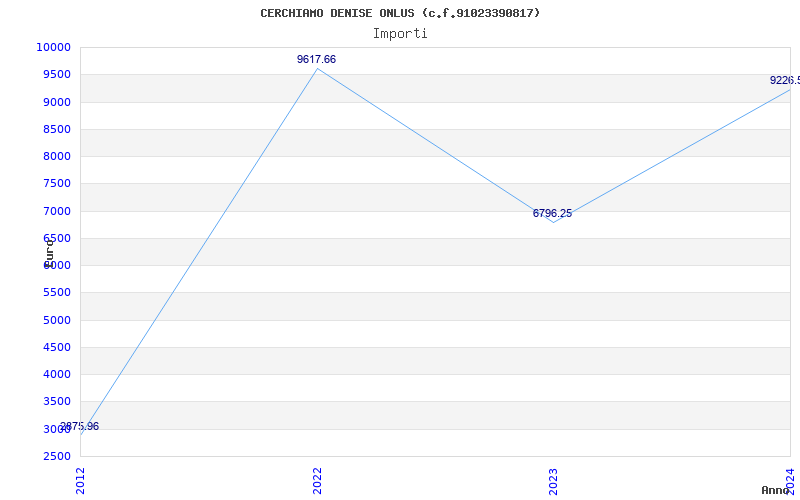The height and width of the screenshot is (500, 800).
Task: Click the 9500 y-axis label
Action: [56, 74]
